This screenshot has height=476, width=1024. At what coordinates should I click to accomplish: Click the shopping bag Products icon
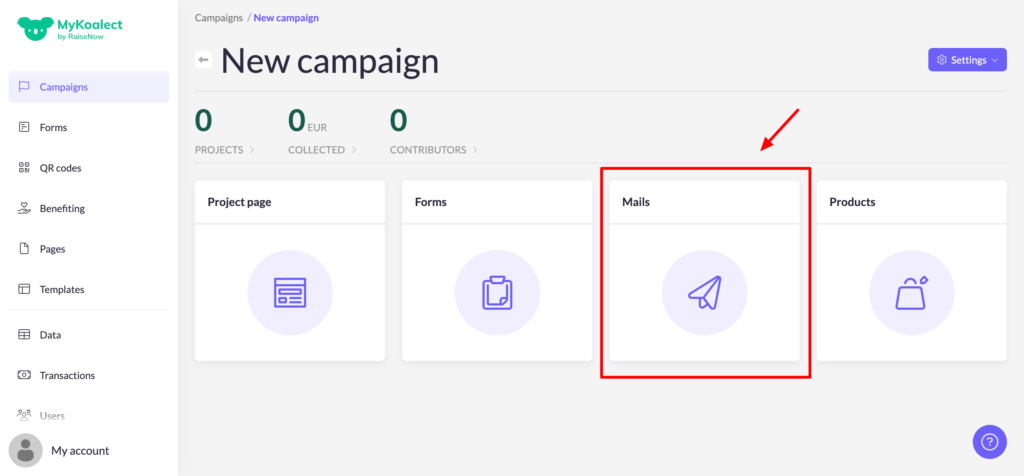pos(911,292)
